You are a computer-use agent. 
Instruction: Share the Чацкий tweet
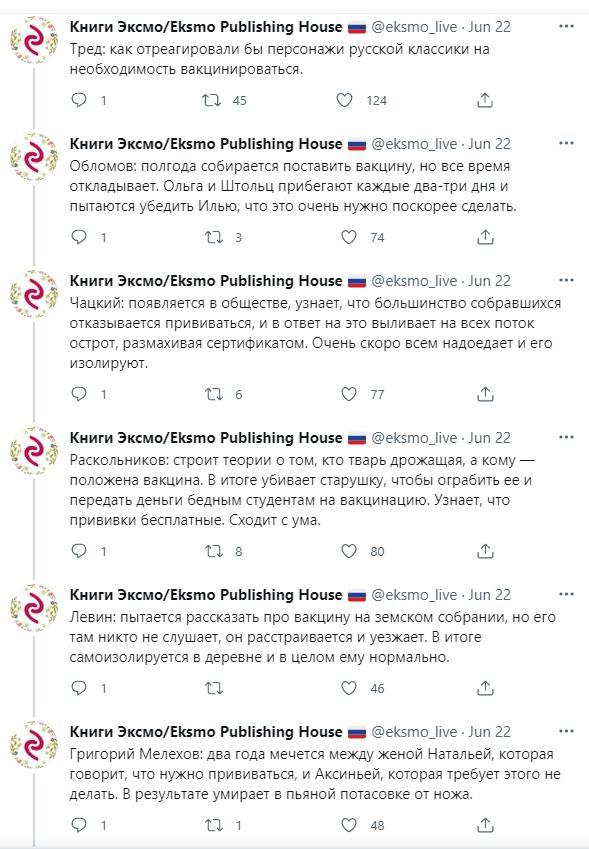(x=485, y=394)
